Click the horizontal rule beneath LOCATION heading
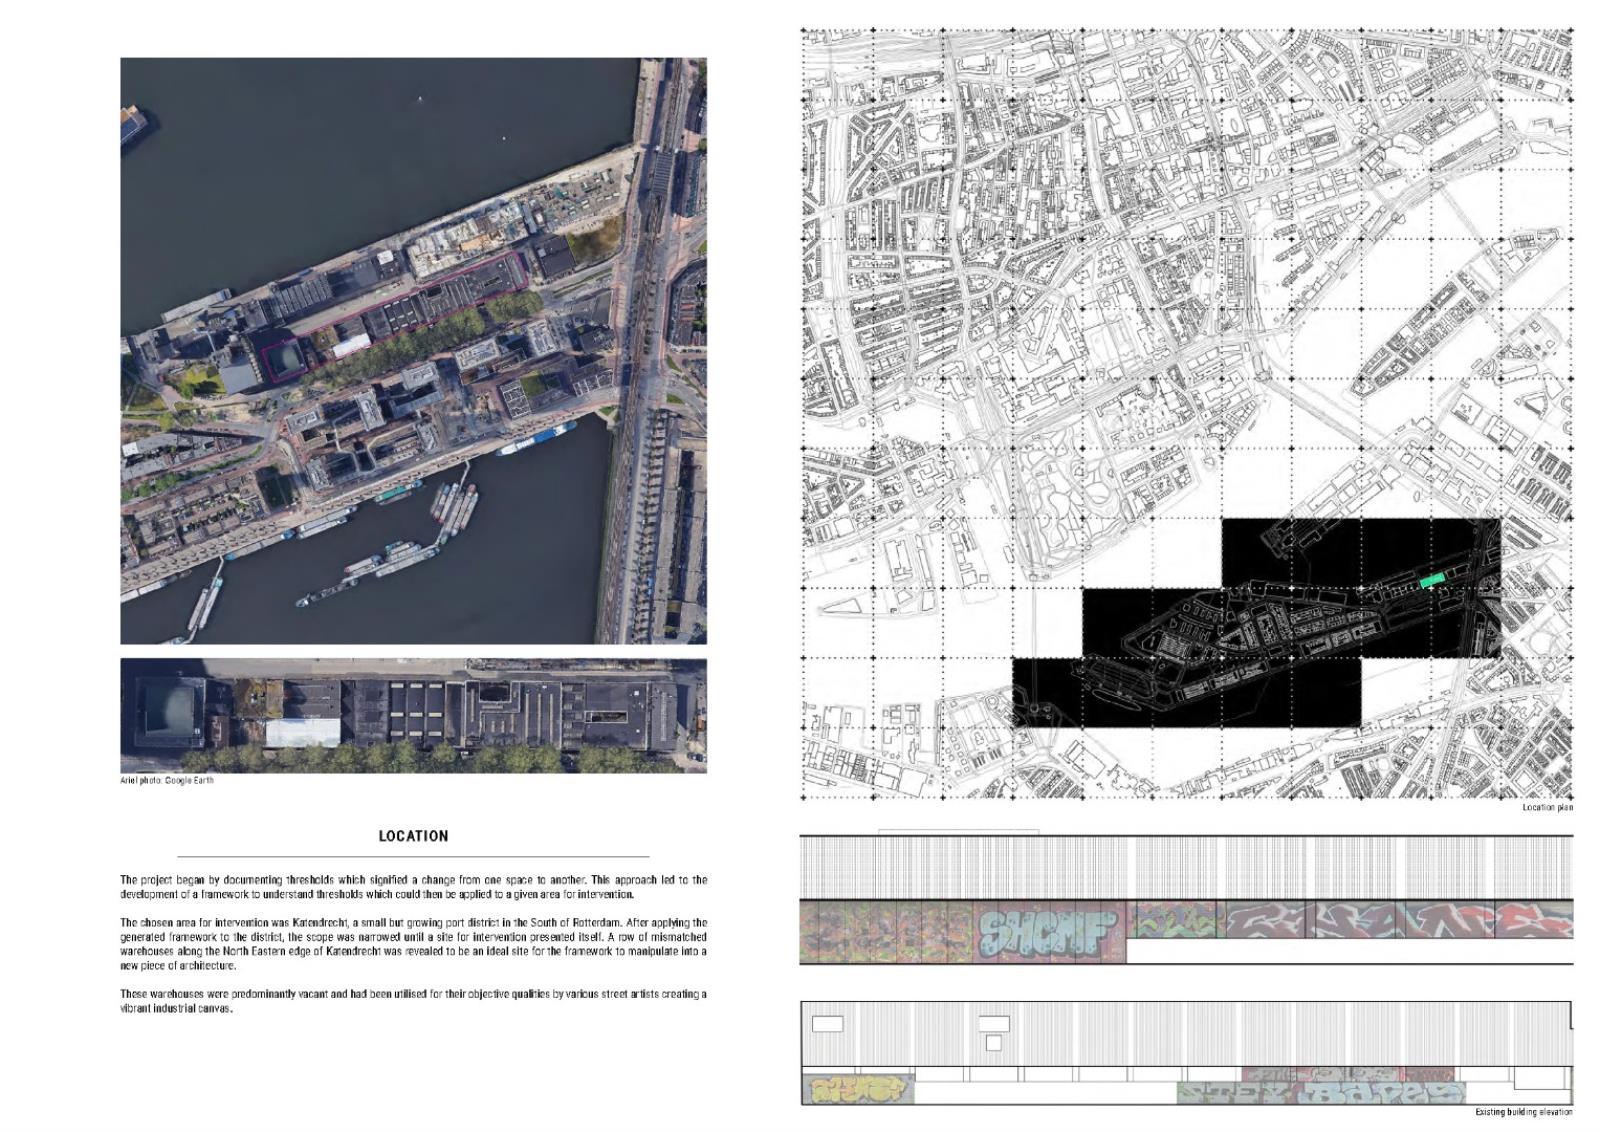 [x=413, y=857]
